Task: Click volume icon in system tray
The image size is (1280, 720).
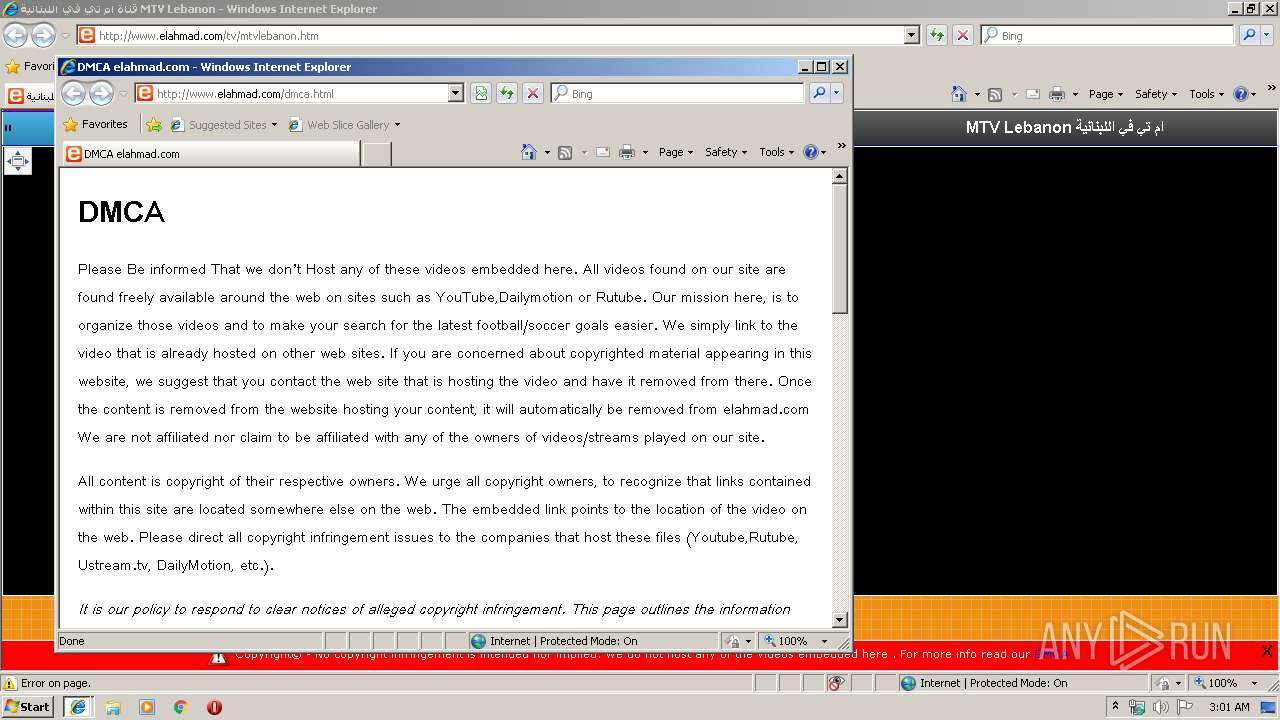Action: [1160, 707]
